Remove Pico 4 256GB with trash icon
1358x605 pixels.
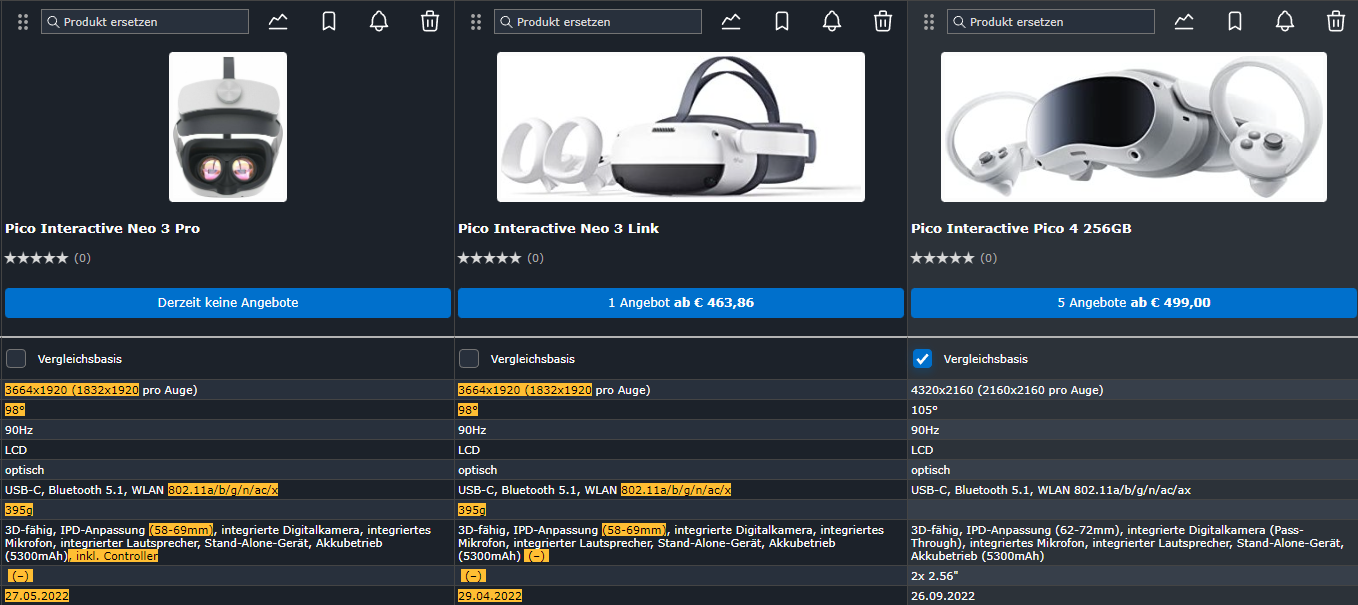(1336, 21)
